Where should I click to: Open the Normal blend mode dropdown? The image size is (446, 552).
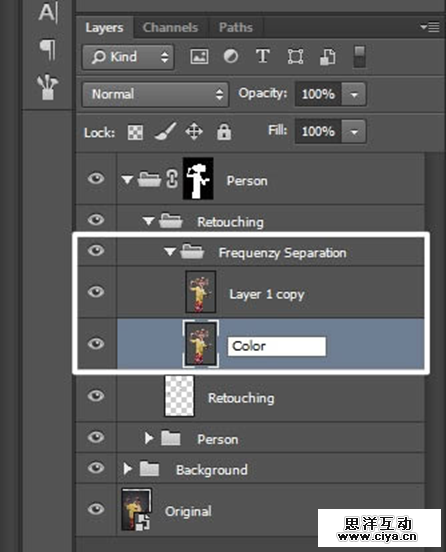[x=155, y=94]
